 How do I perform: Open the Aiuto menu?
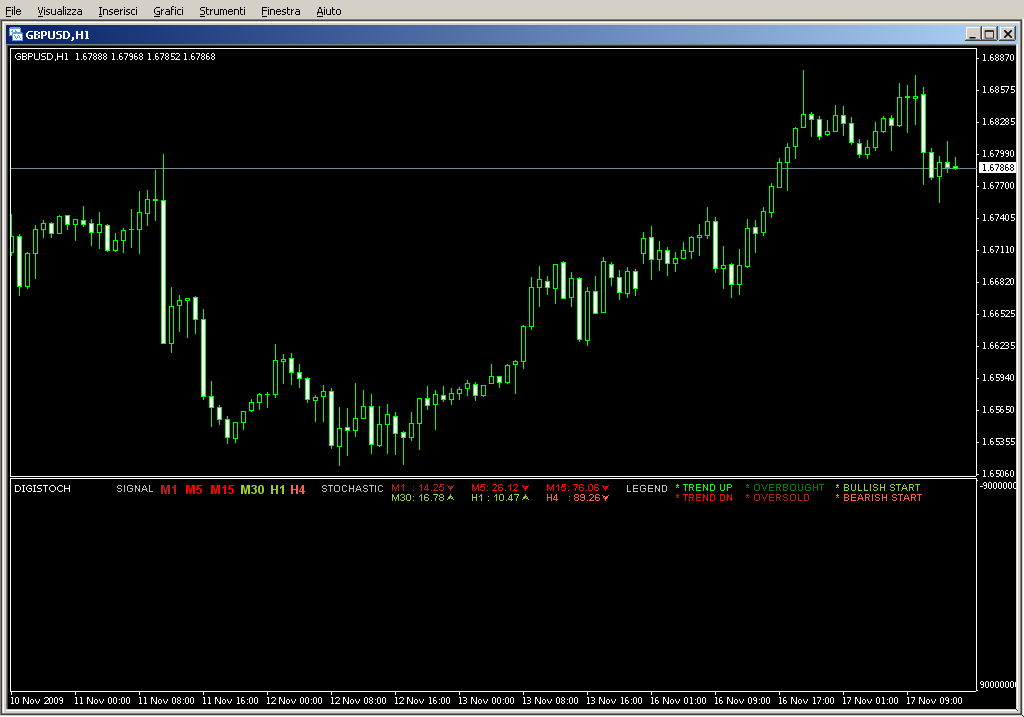pos(328,11)
